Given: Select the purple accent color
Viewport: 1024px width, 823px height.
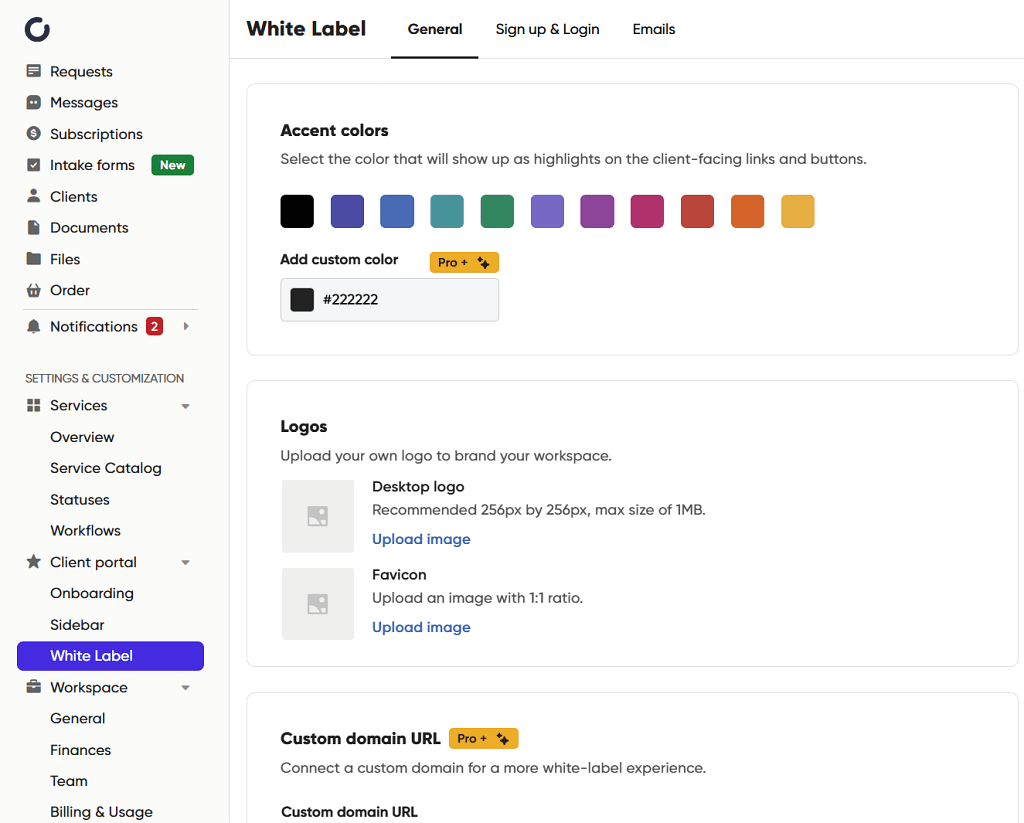Looking at the screenshot, I should pyautogui.click(x=597, y=211).
